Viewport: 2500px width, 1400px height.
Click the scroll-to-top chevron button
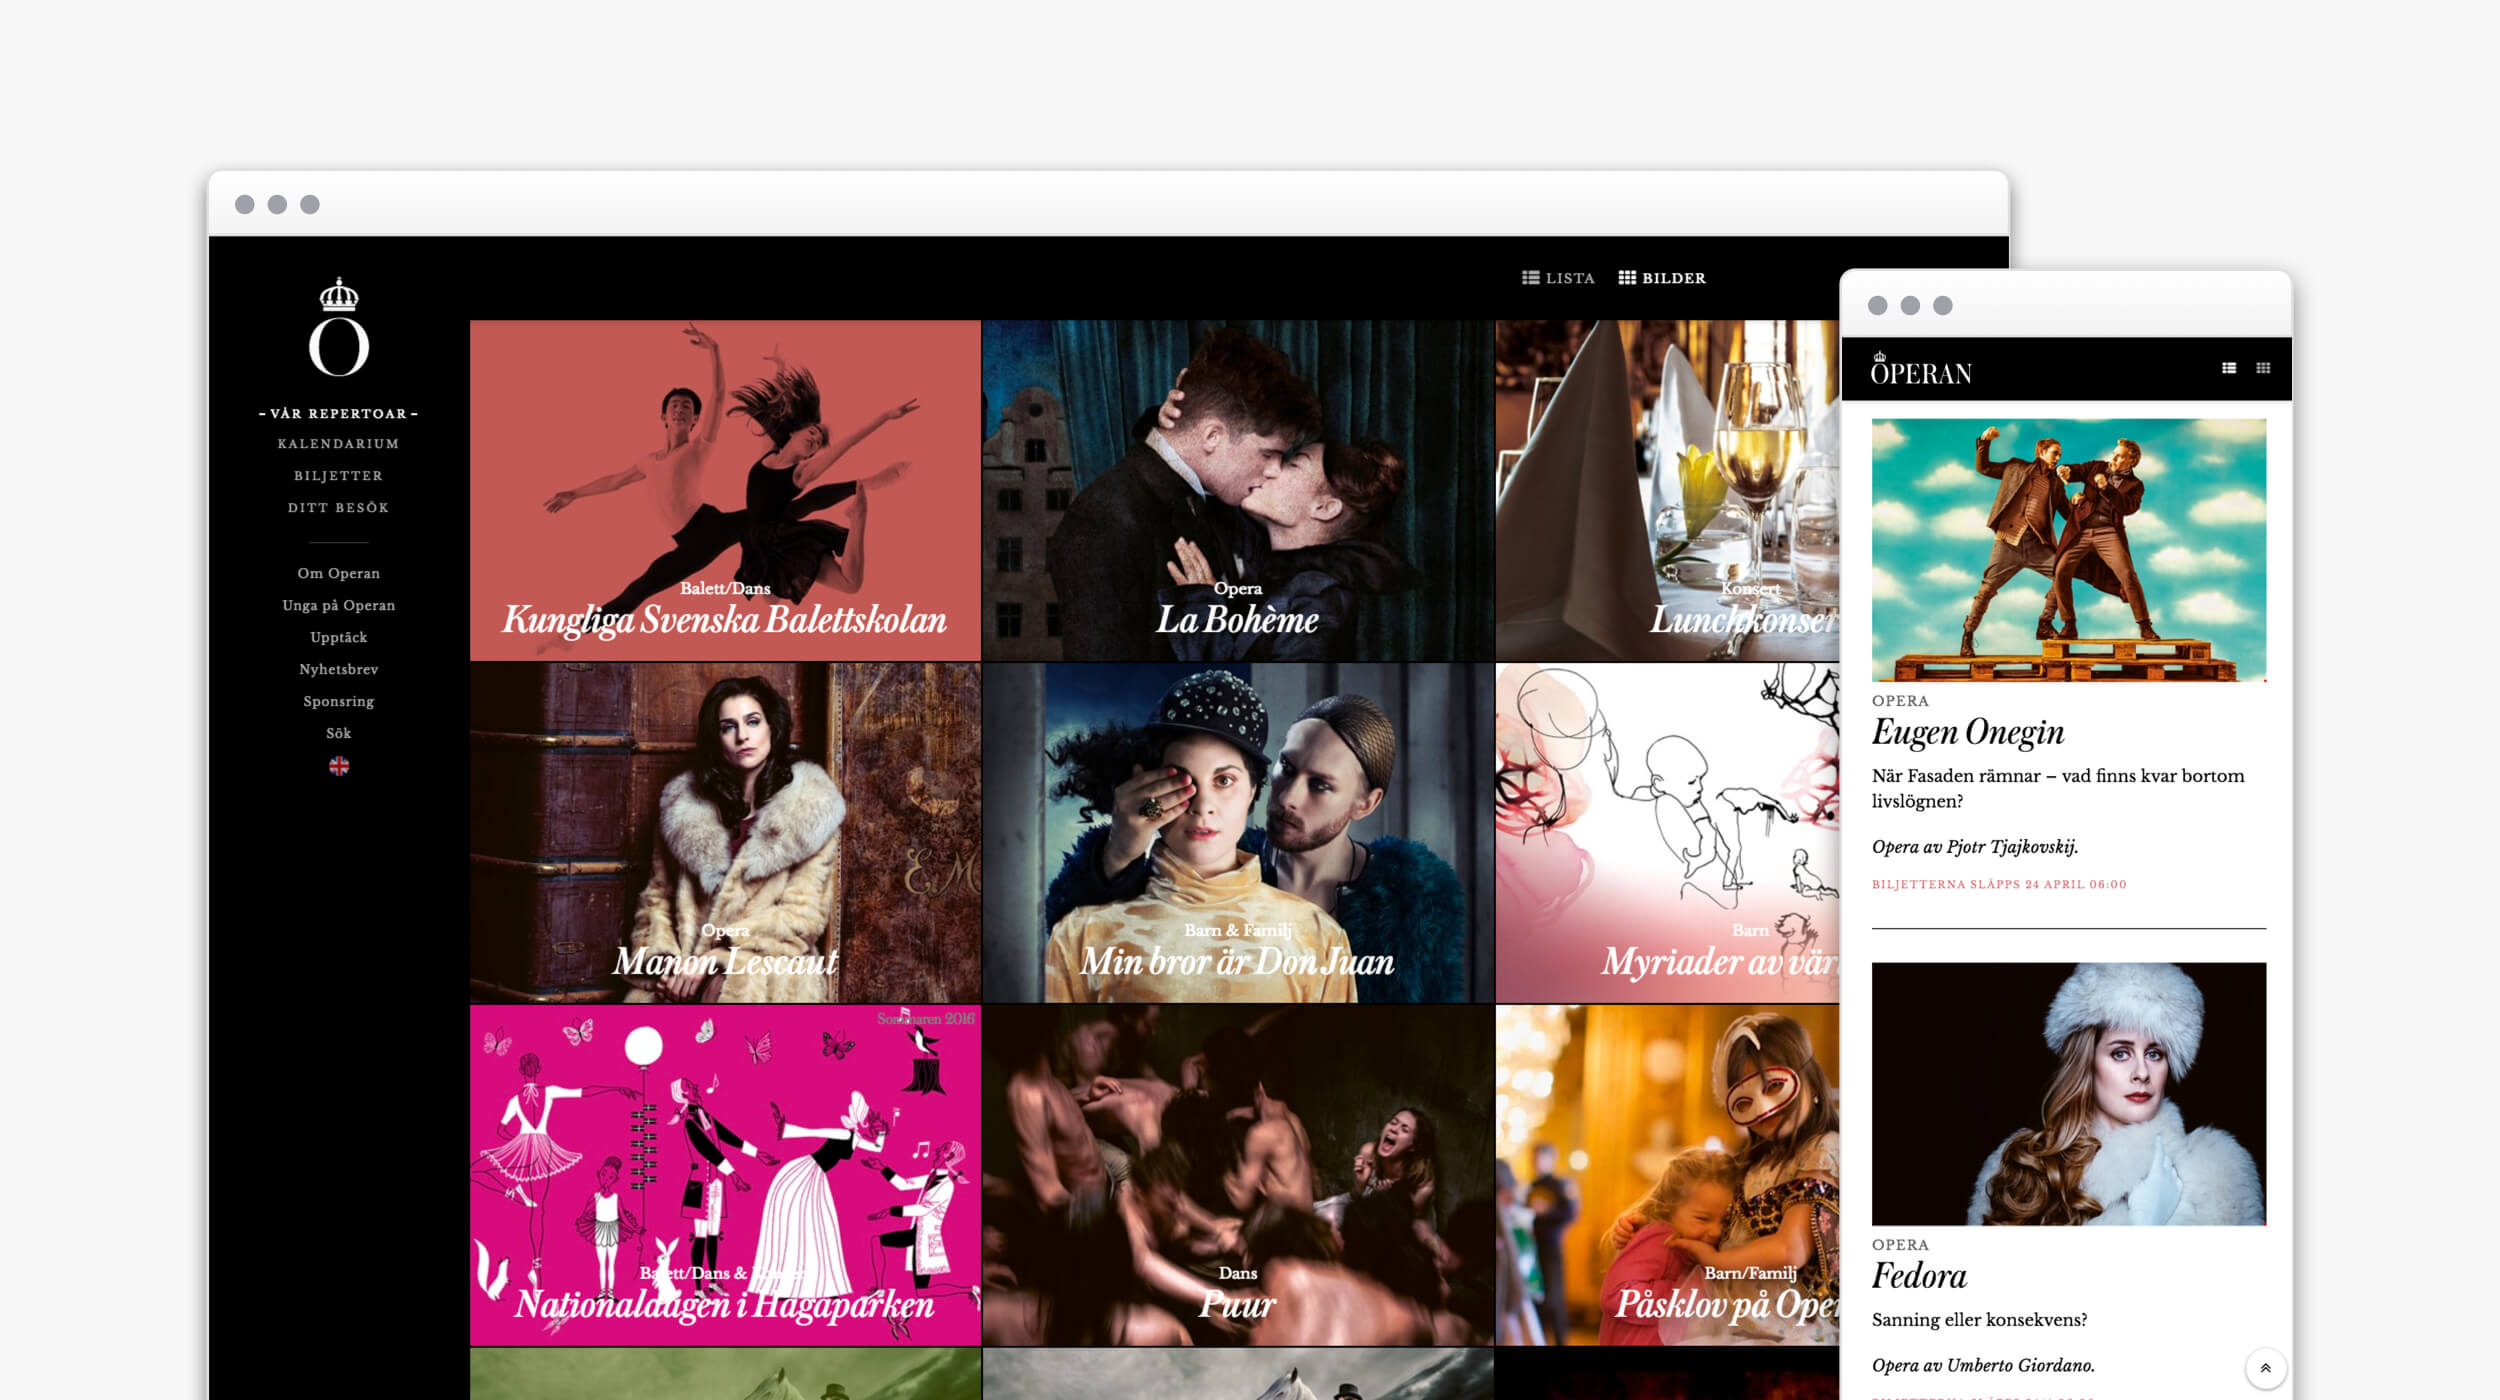click(x=2265, y=1368)
